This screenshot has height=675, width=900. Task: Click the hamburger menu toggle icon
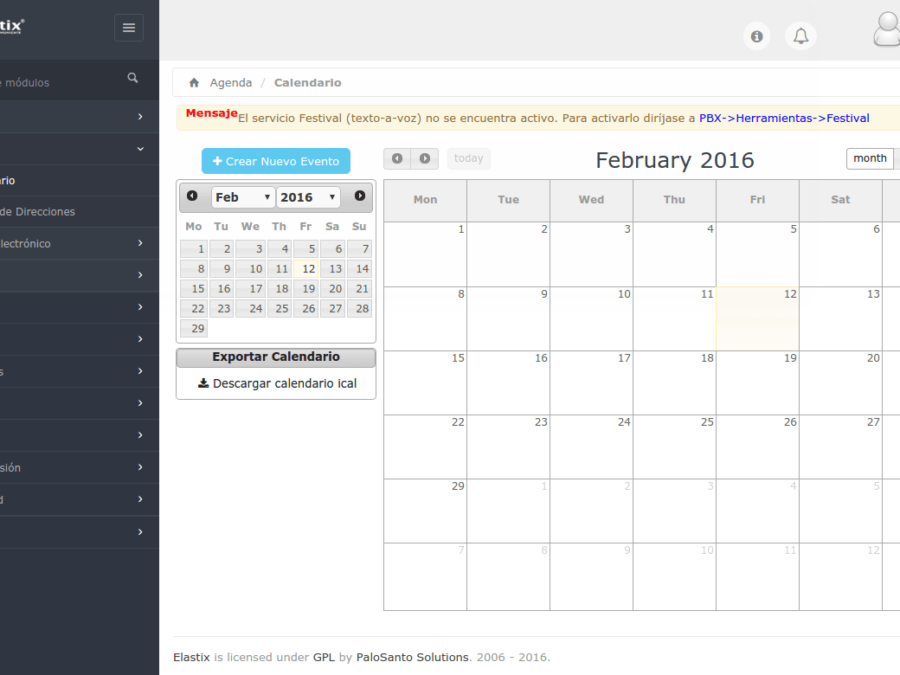(128, 28)
